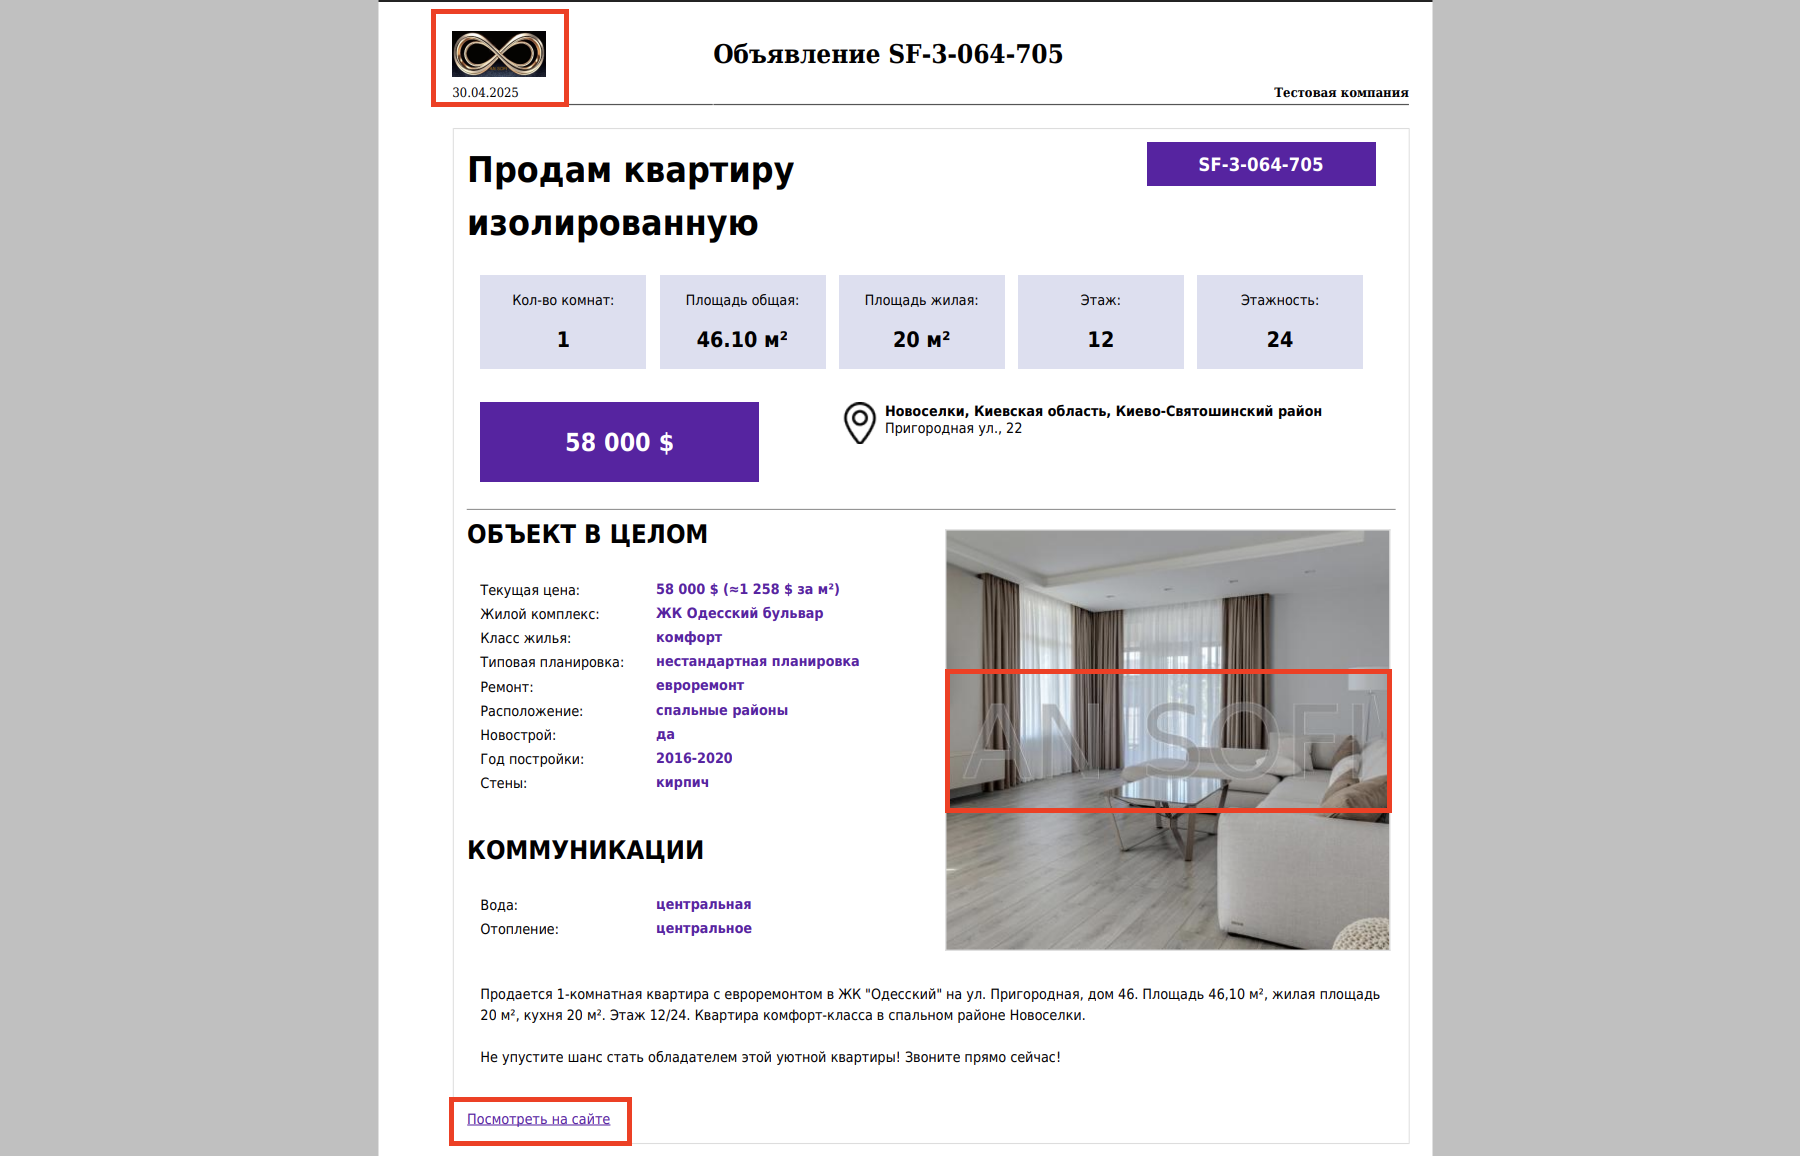Select the 'Этаж' 12 tile
This screenshot has height=1156, width=1800.
tap(1100, 322)
